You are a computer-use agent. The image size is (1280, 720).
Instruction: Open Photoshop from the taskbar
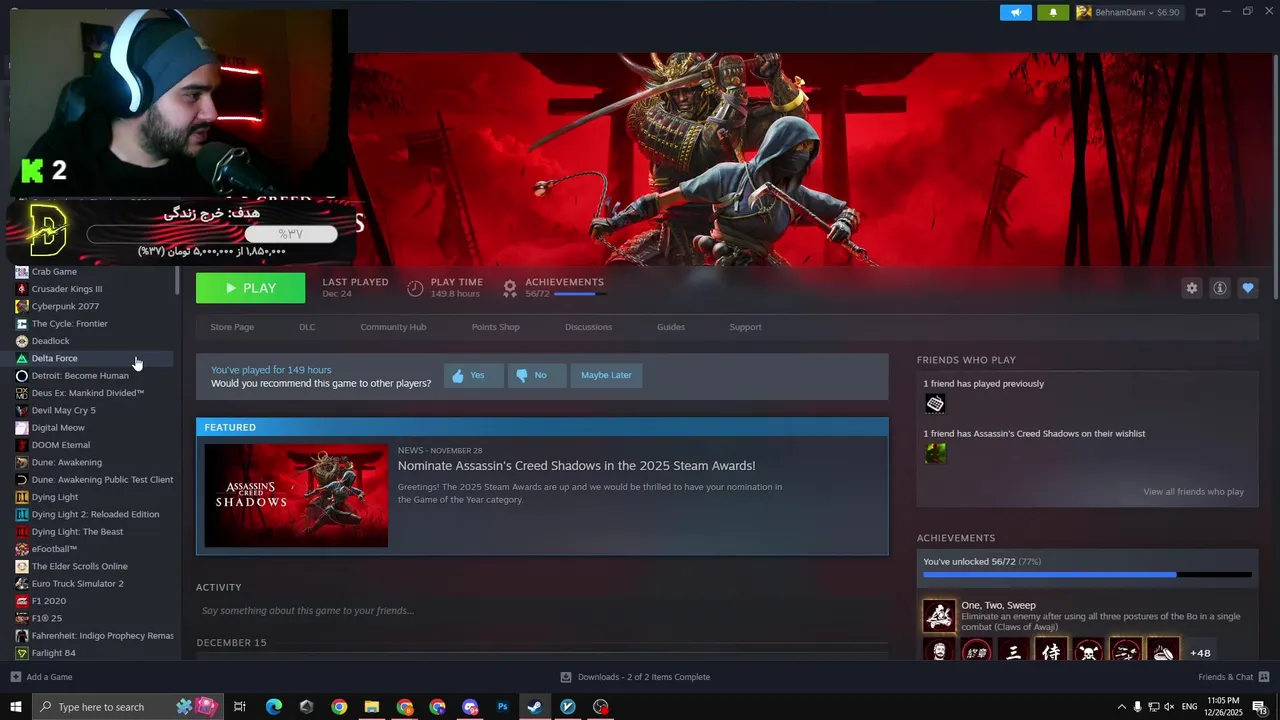pyautogui.click(x=503, y=707)
